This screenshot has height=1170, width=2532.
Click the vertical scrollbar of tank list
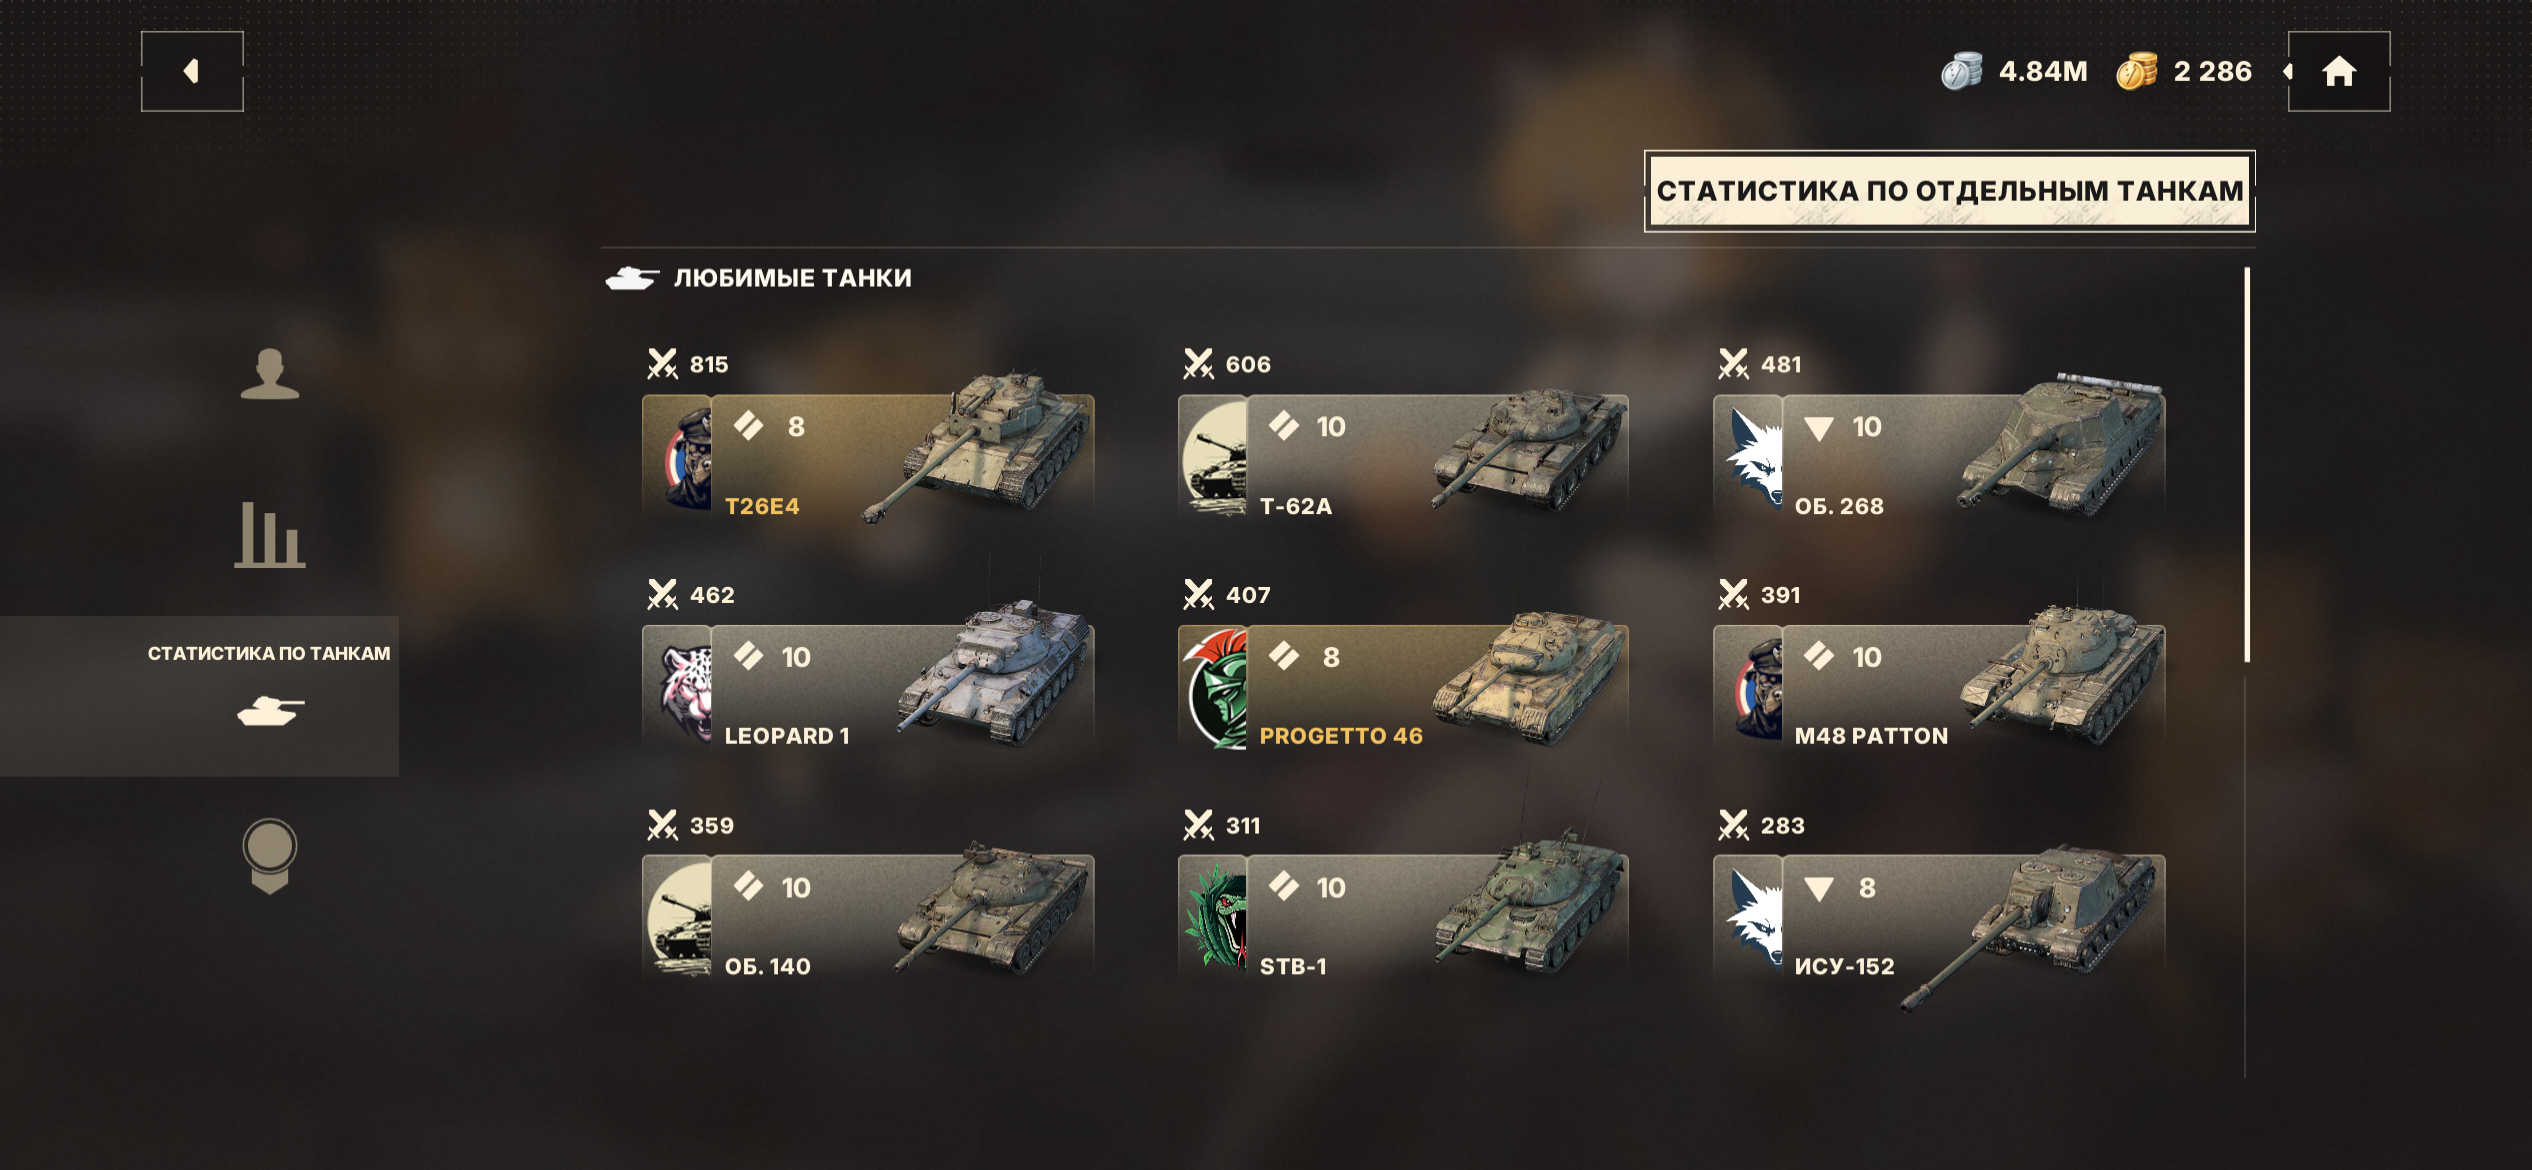click(2247, 465)
